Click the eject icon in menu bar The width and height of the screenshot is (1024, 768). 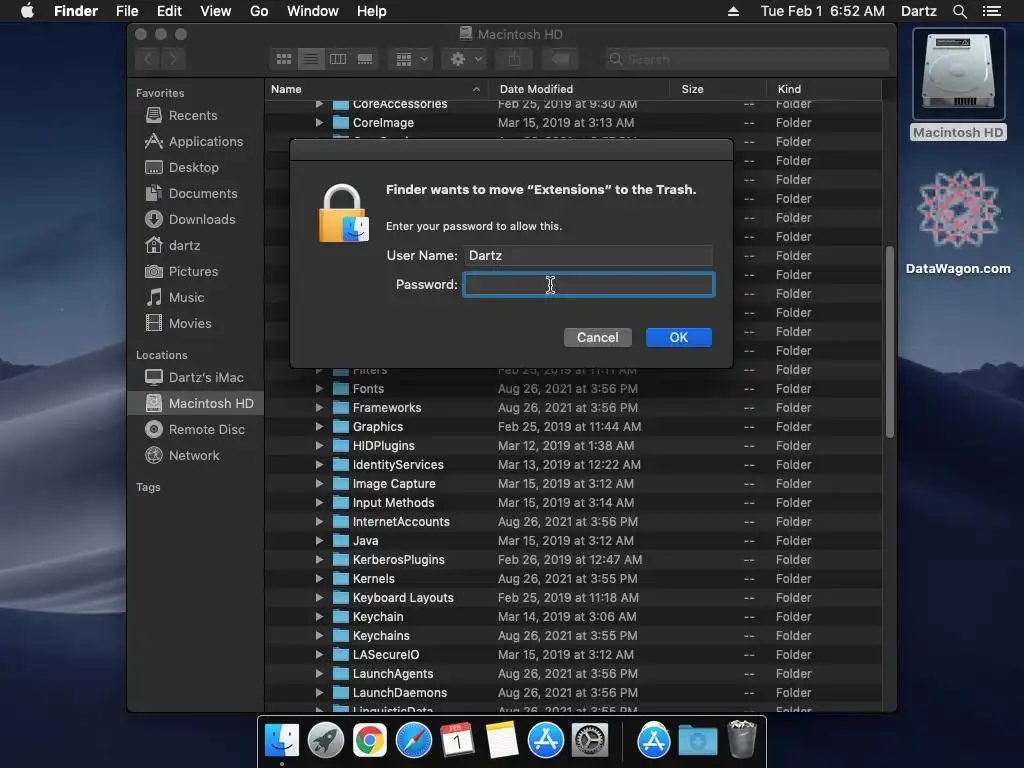[x=733, y=11]
